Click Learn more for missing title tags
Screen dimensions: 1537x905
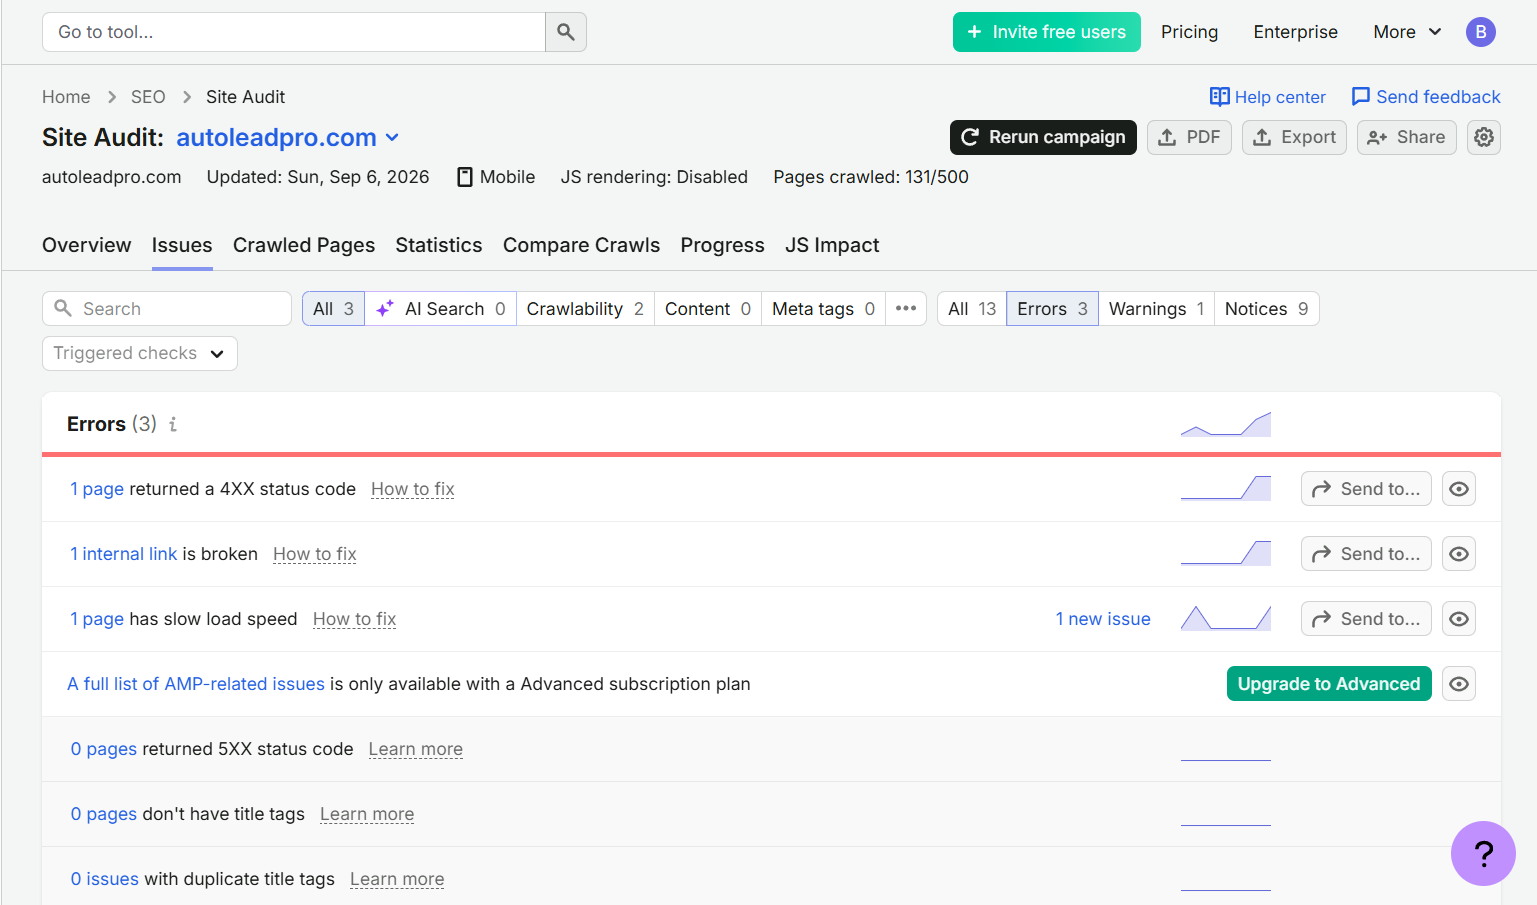[x=367, y=814]
